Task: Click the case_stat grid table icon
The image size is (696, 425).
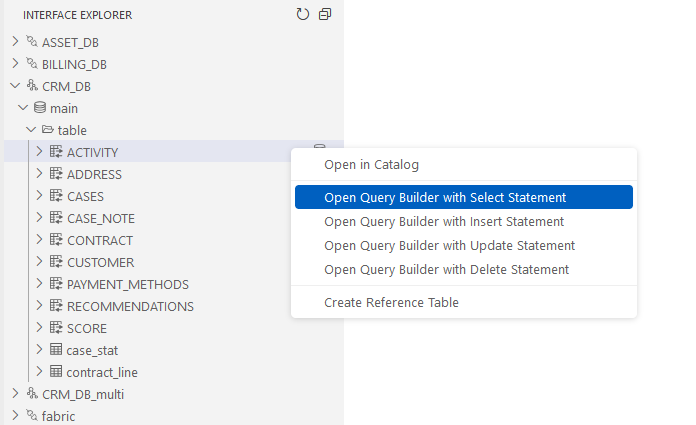Action: point(56,350)
